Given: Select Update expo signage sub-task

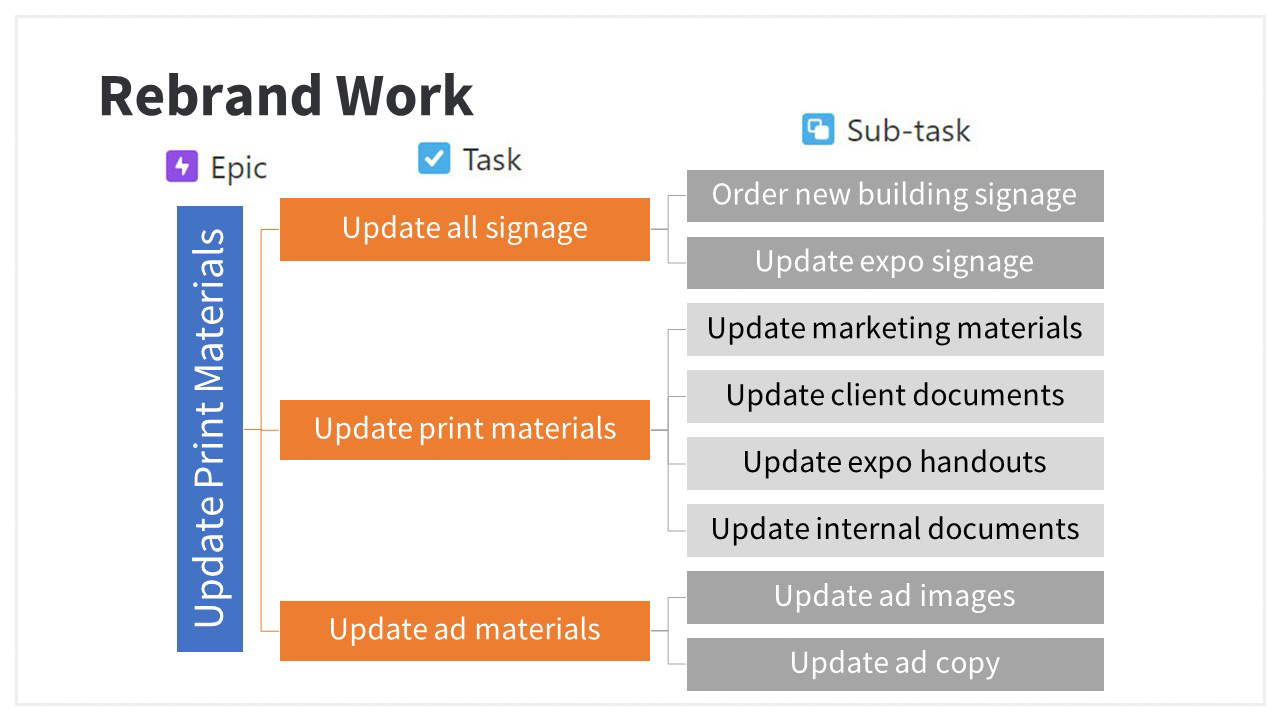Looking at the screenshot, I should (x=895, y=263).
